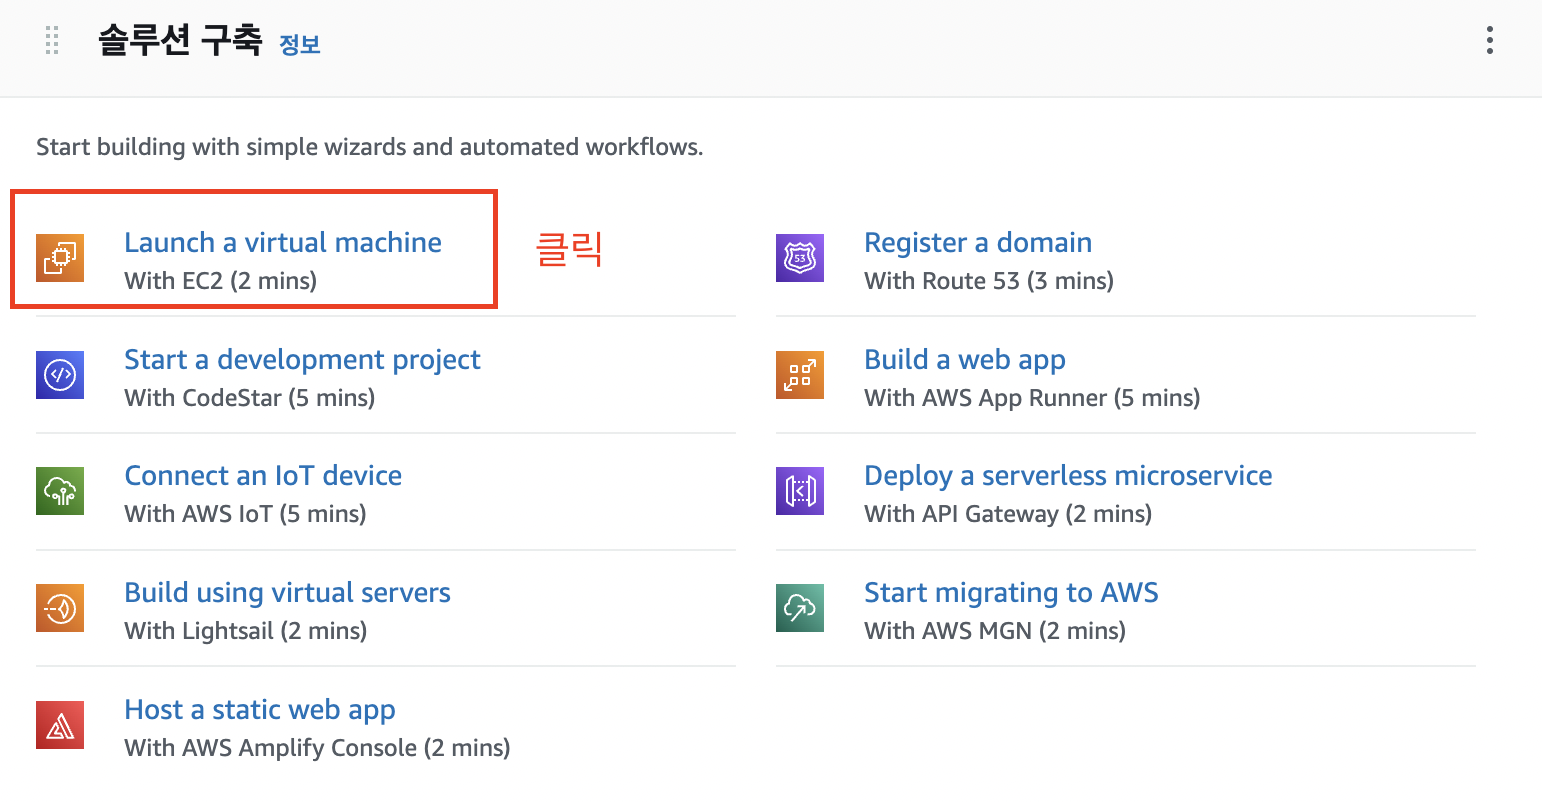
Task: Click the AWS IoT green cloud icon
Action: tap(60, 491)
